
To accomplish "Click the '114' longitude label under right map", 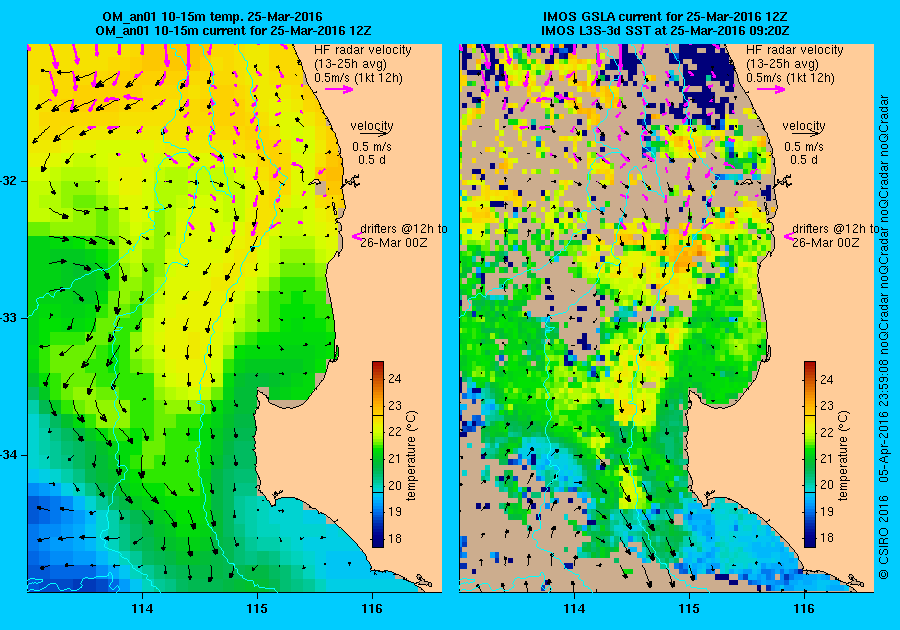I will tap(575, 609).
